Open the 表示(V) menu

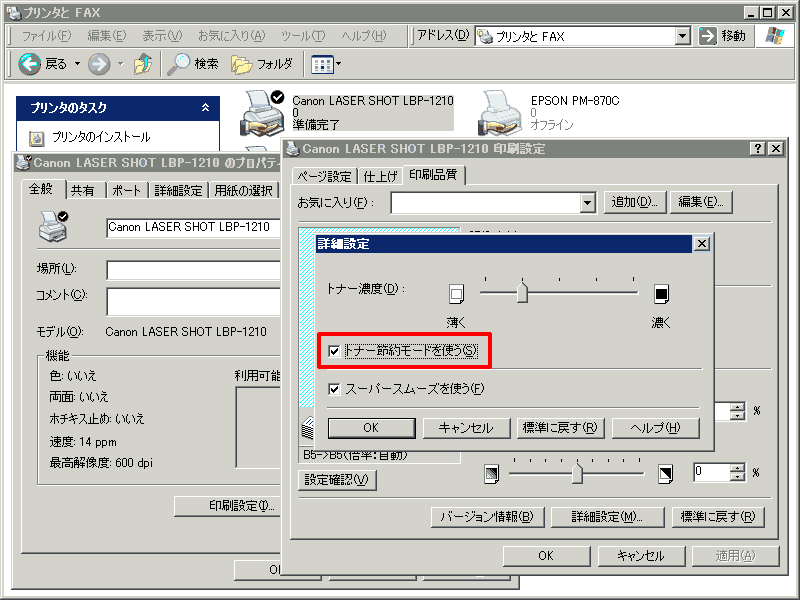162,36
